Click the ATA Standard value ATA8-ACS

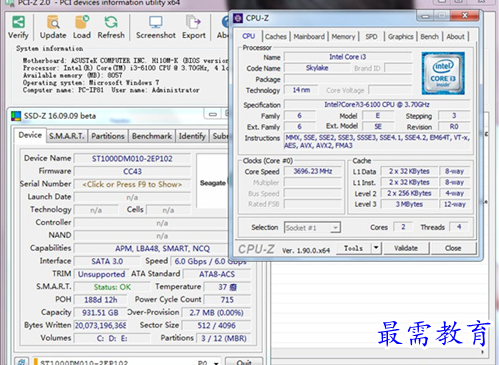[217, 274]
